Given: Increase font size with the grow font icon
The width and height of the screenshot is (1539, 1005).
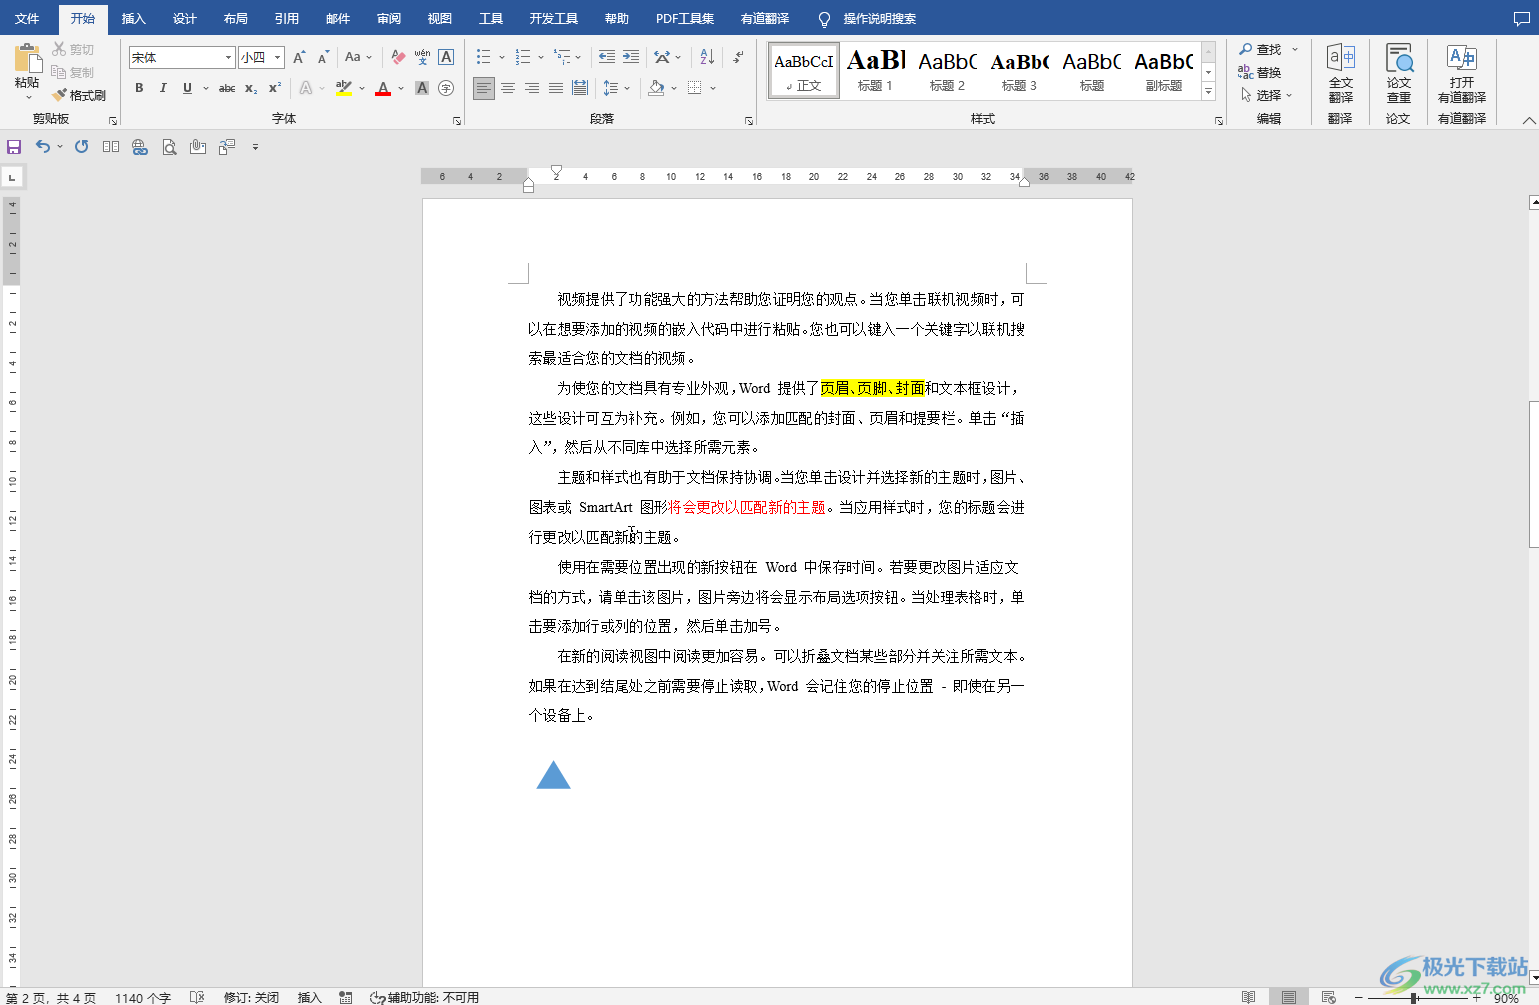Looking at the screenshot, I should (x=299, y=57).
